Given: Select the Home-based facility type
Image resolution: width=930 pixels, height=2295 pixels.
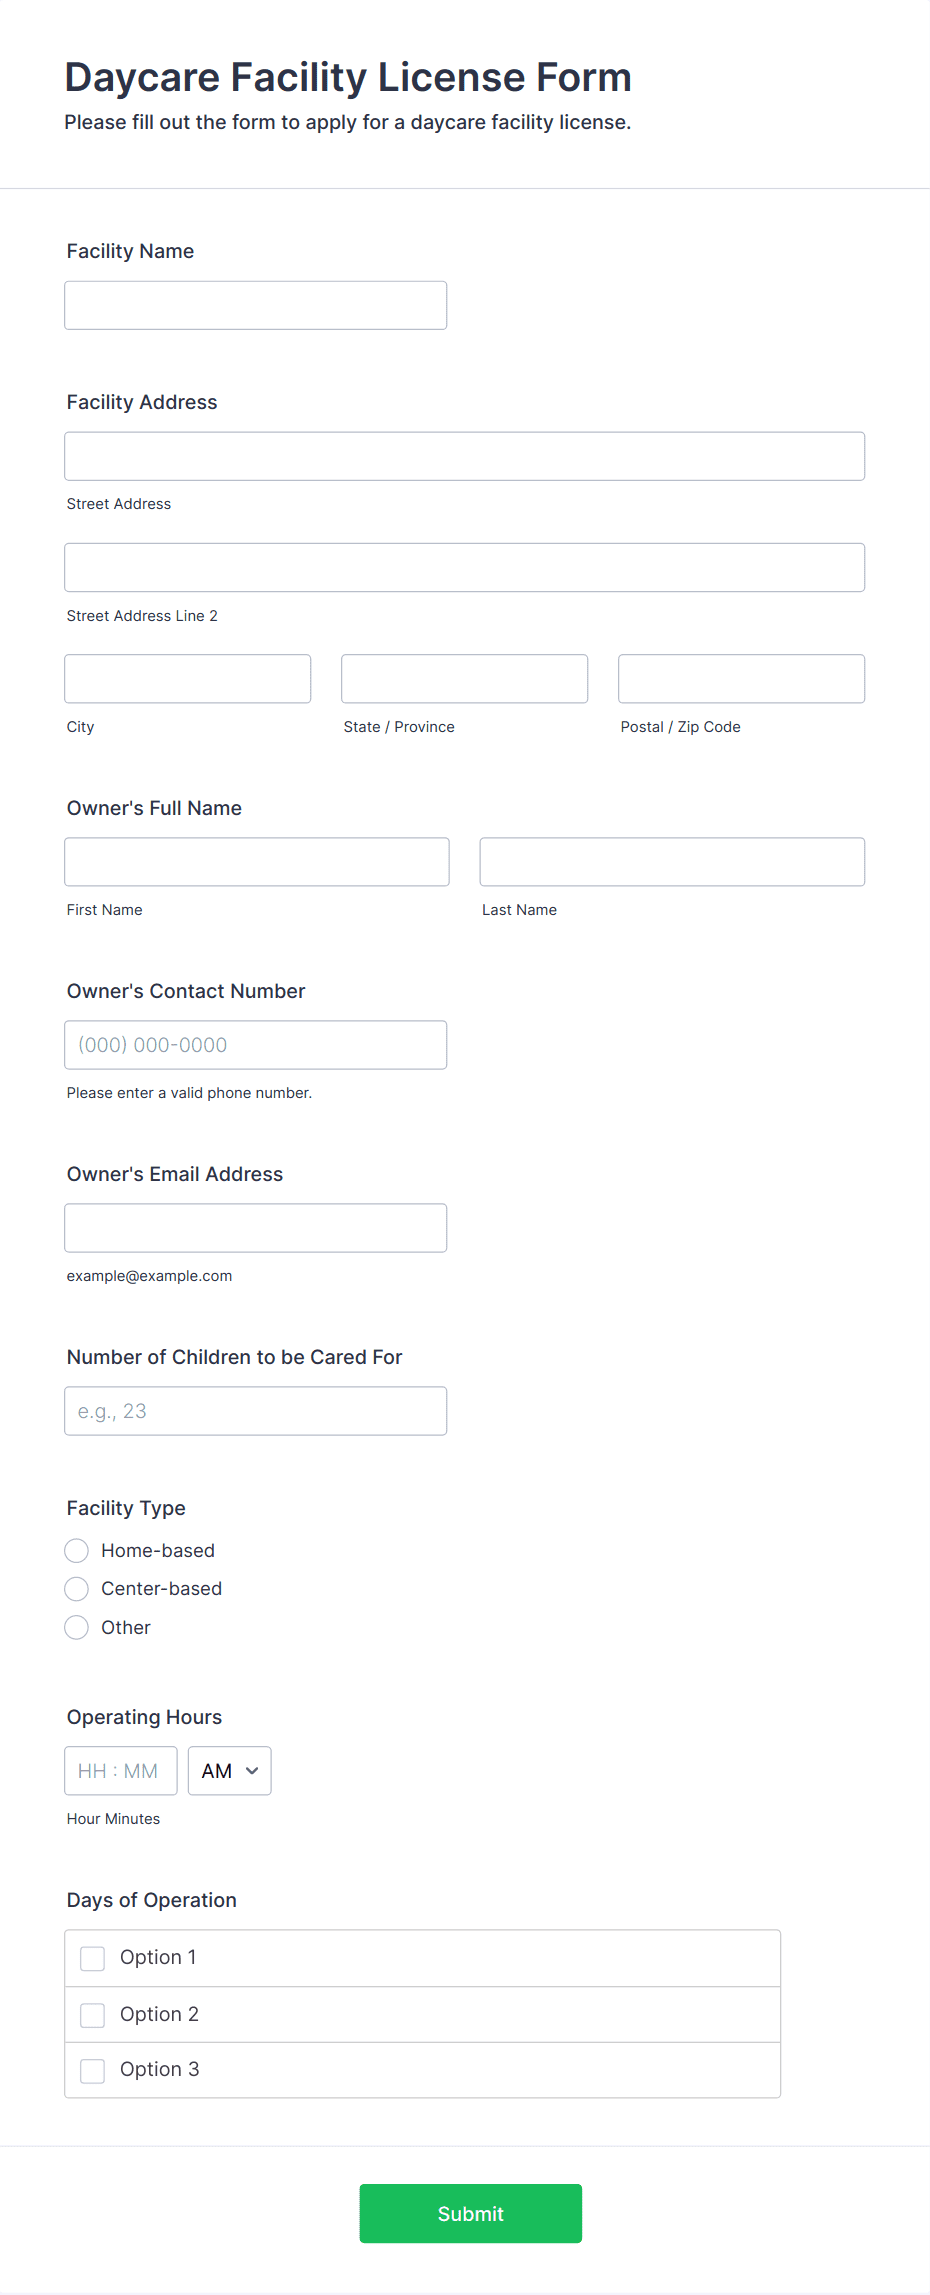Looking at the screenshot, I should pyautogui.click(x=77, y=1551).
